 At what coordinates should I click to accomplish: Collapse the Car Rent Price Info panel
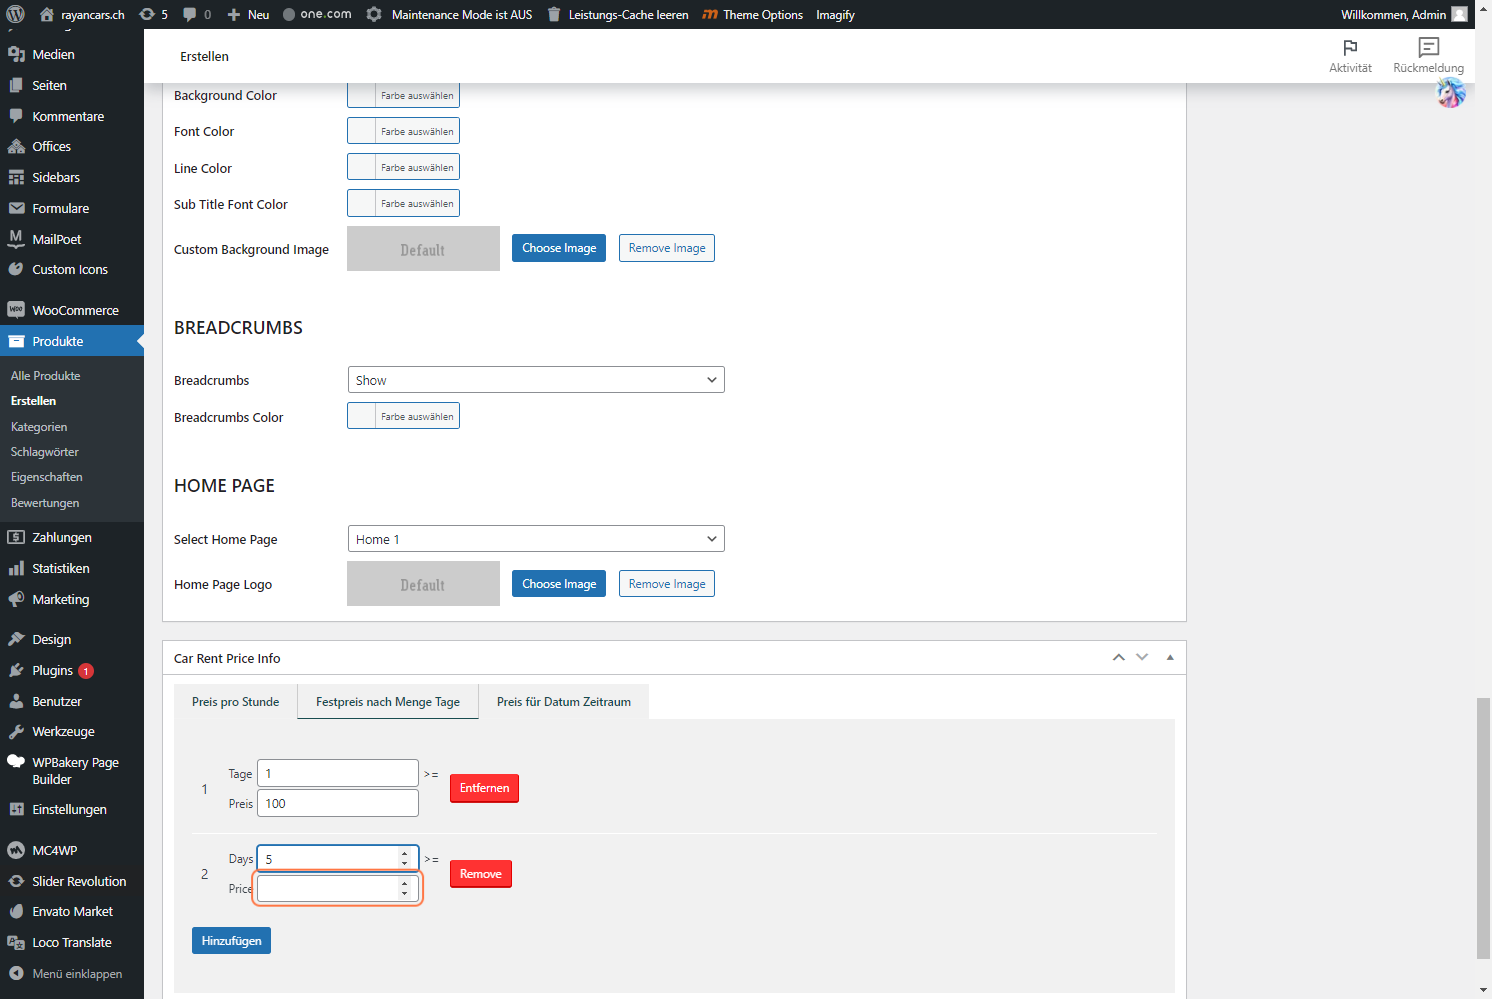pos(1170,657)
